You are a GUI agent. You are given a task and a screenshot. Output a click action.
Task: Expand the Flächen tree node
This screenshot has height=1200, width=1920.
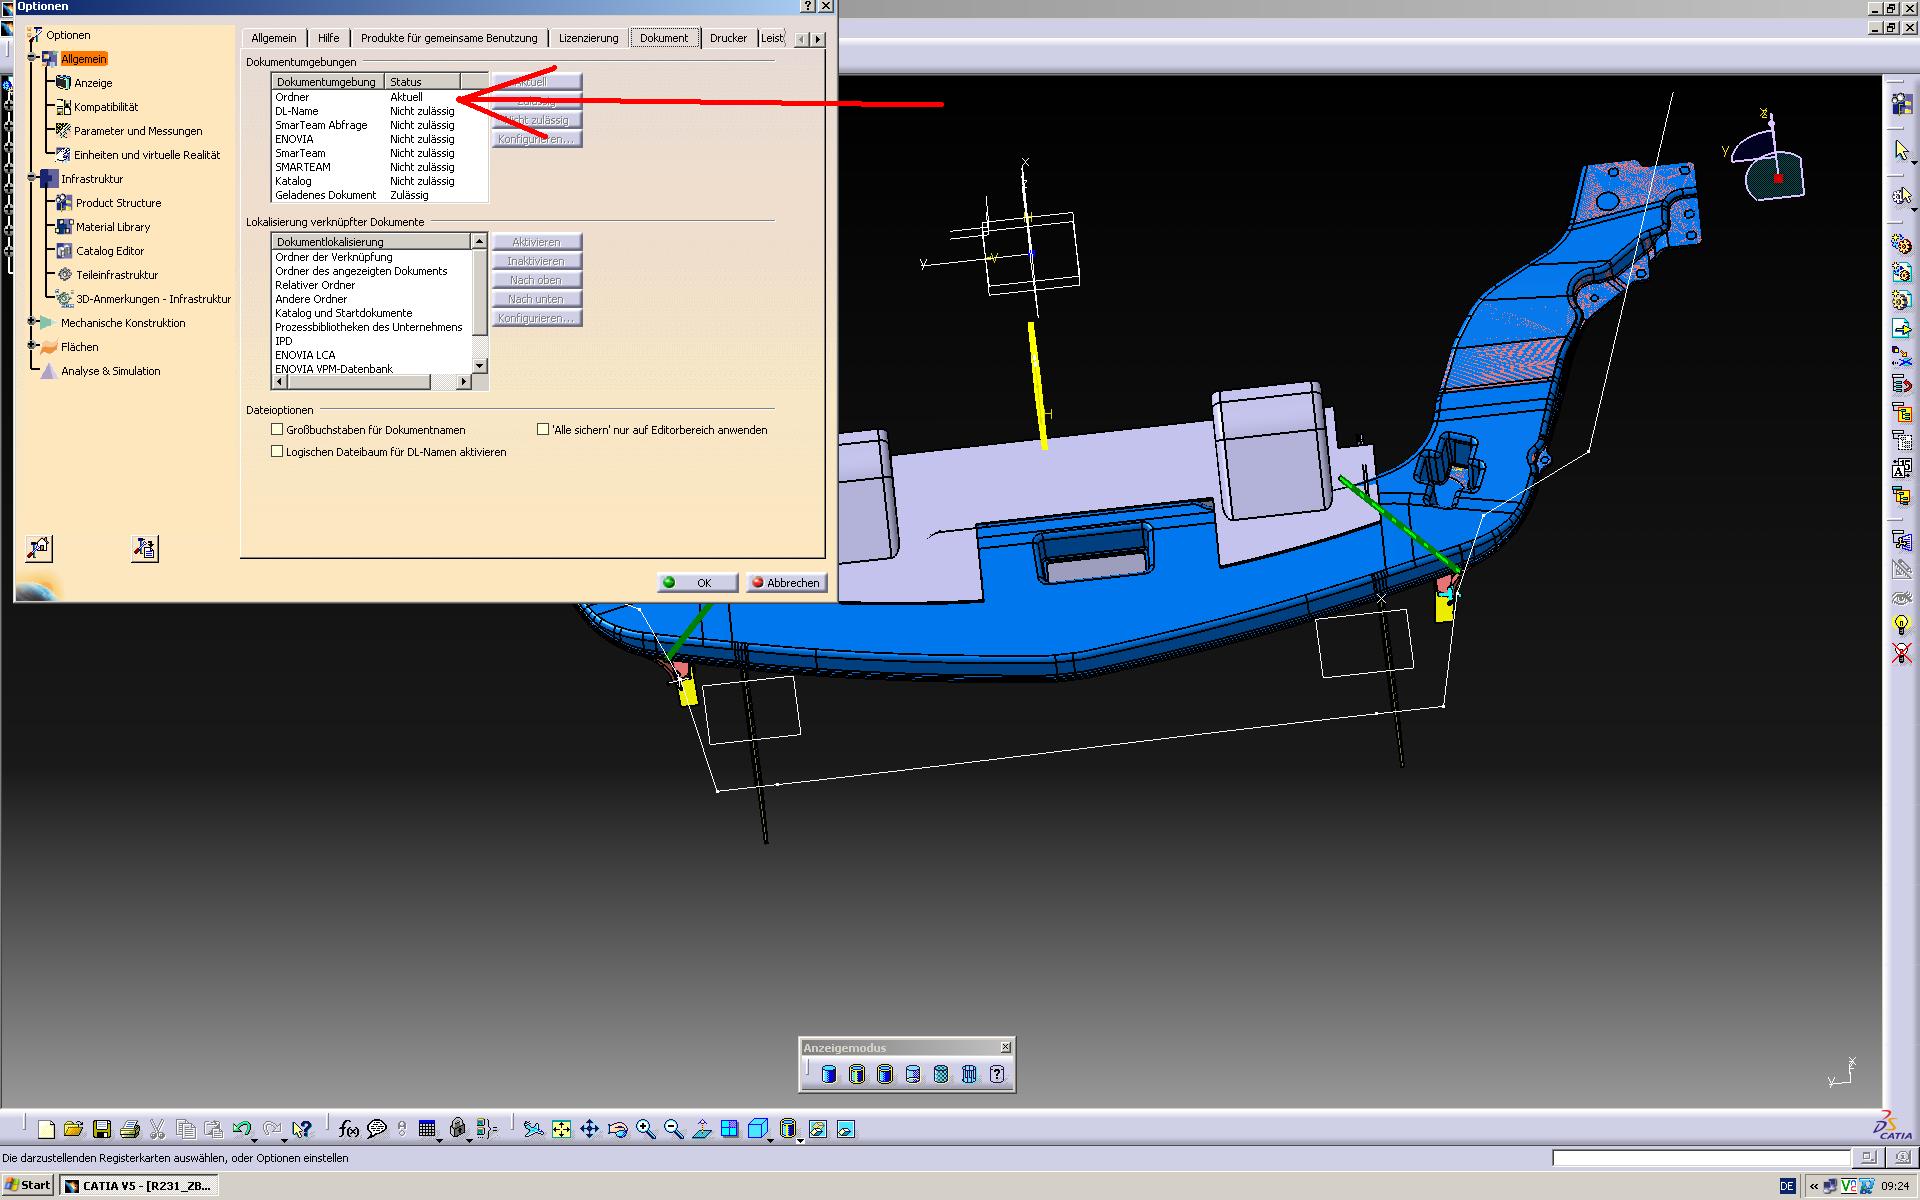tap(32, 346)
